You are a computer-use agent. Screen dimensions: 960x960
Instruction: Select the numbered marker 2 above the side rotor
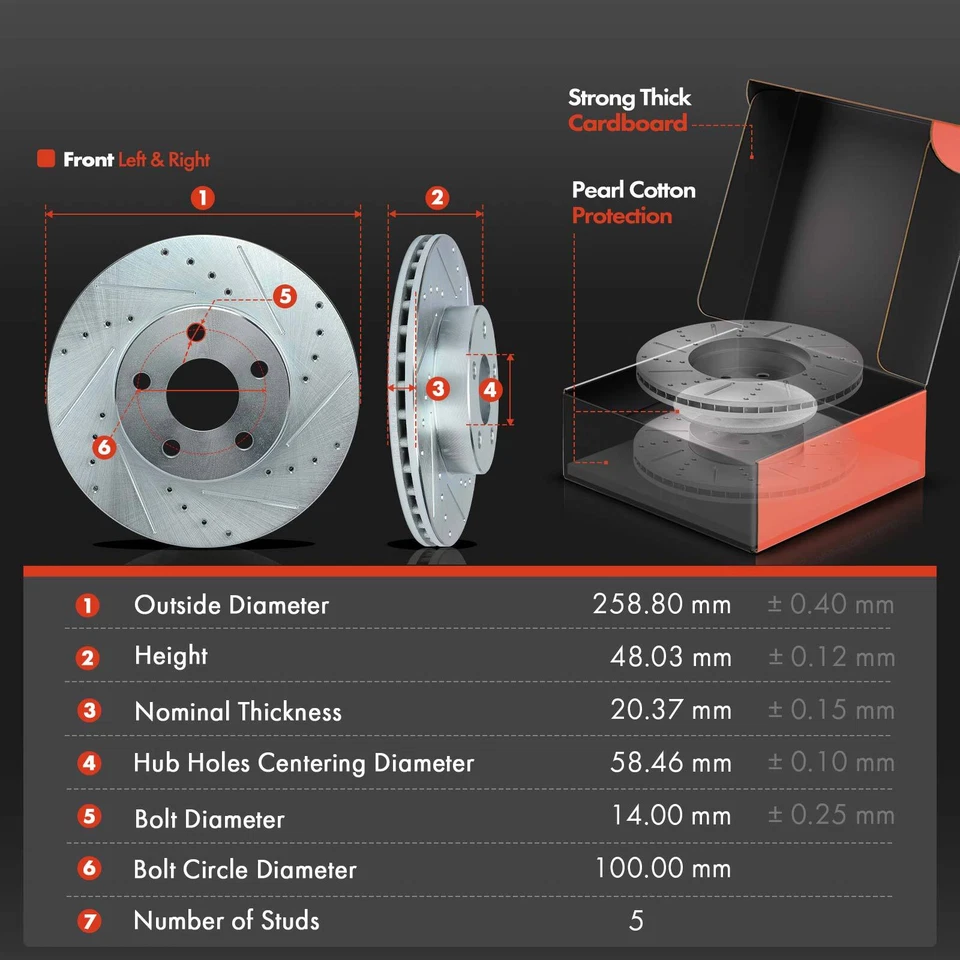coord(437,197)
